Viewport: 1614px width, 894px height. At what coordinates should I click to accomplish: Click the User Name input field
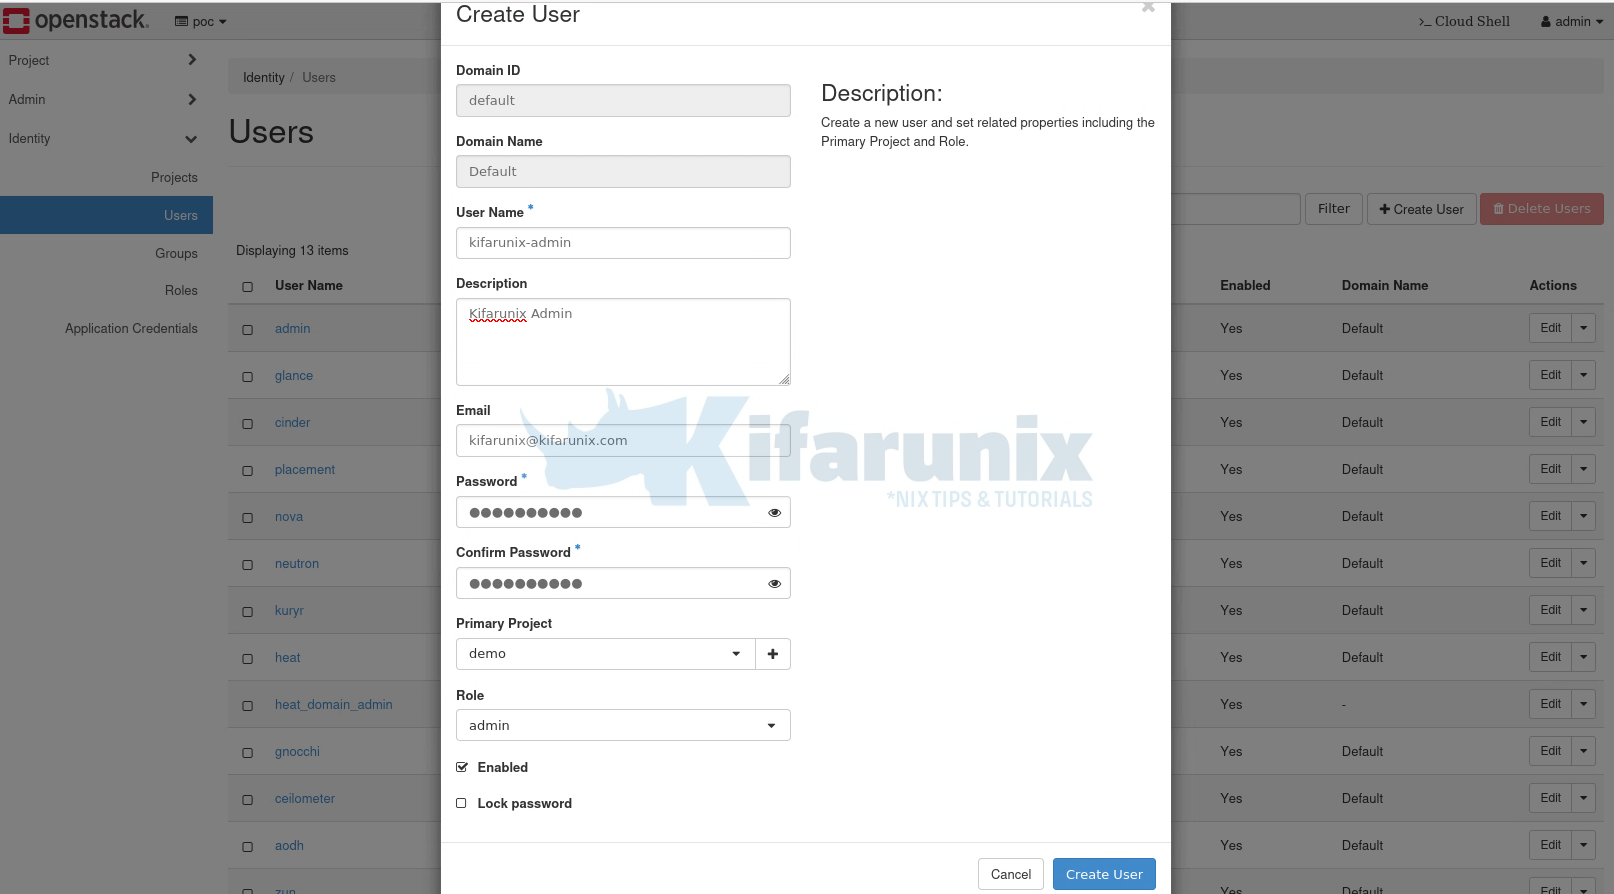point(622,243)
